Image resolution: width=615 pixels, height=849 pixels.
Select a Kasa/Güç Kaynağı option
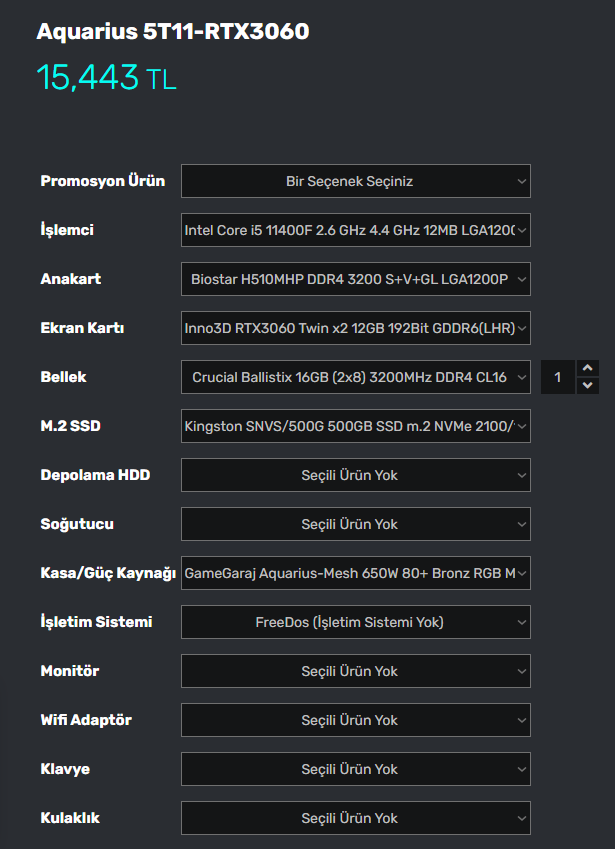tap(355, 573)
